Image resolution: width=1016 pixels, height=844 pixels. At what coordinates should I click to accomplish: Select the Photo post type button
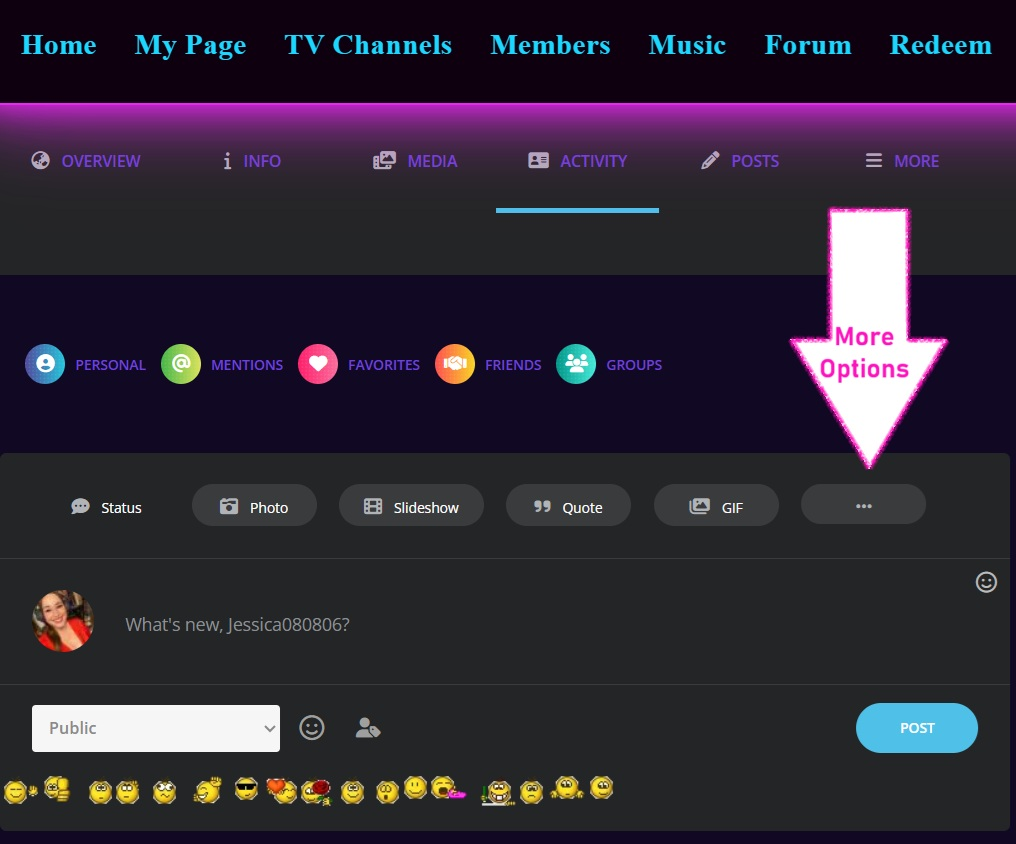tap(254, 506)
